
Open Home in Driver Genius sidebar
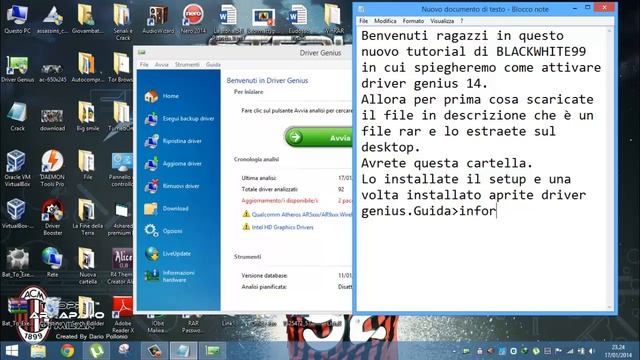click(x=162, y=96)
